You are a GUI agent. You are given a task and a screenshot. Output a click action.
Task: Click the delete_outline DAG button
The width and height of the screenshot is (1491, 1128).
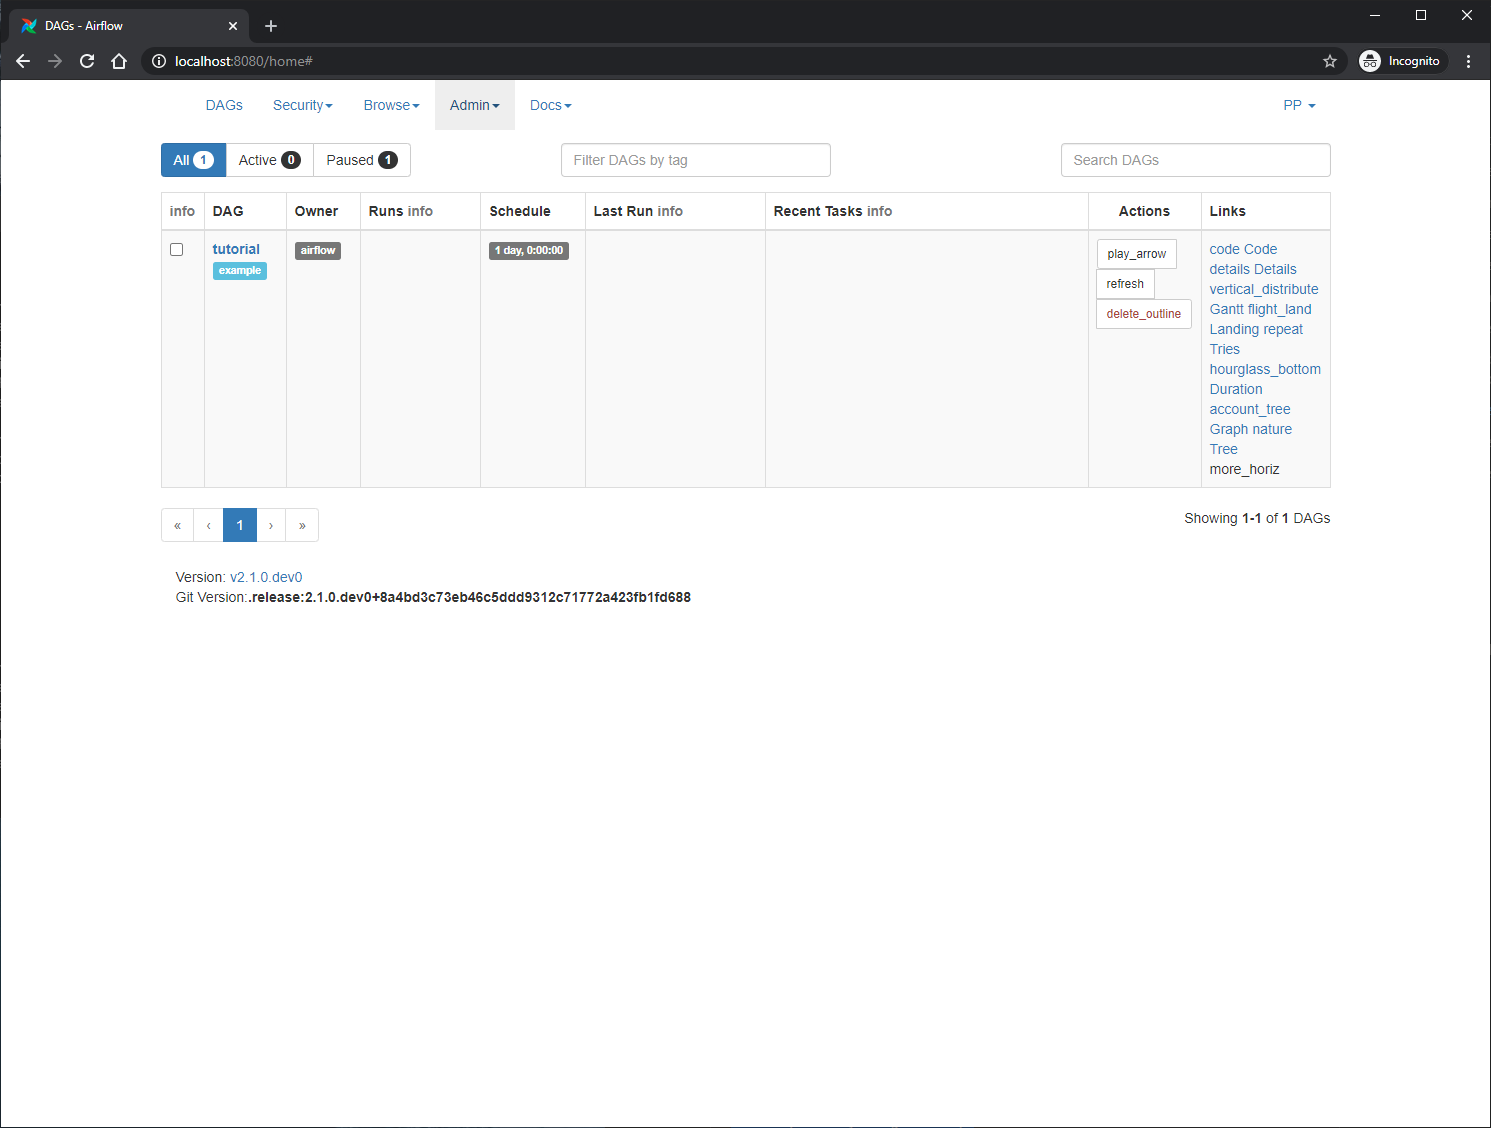[x=1144, y=314]
